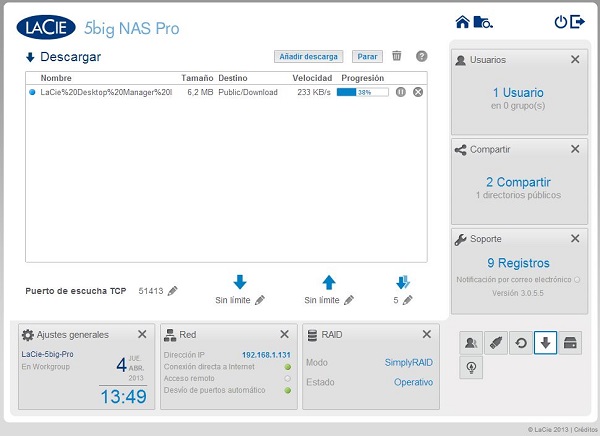Select the LaCie%20Desktop%20Manager download row name
The height and width of the screenshot is (436, 600).
click(106, 92)
